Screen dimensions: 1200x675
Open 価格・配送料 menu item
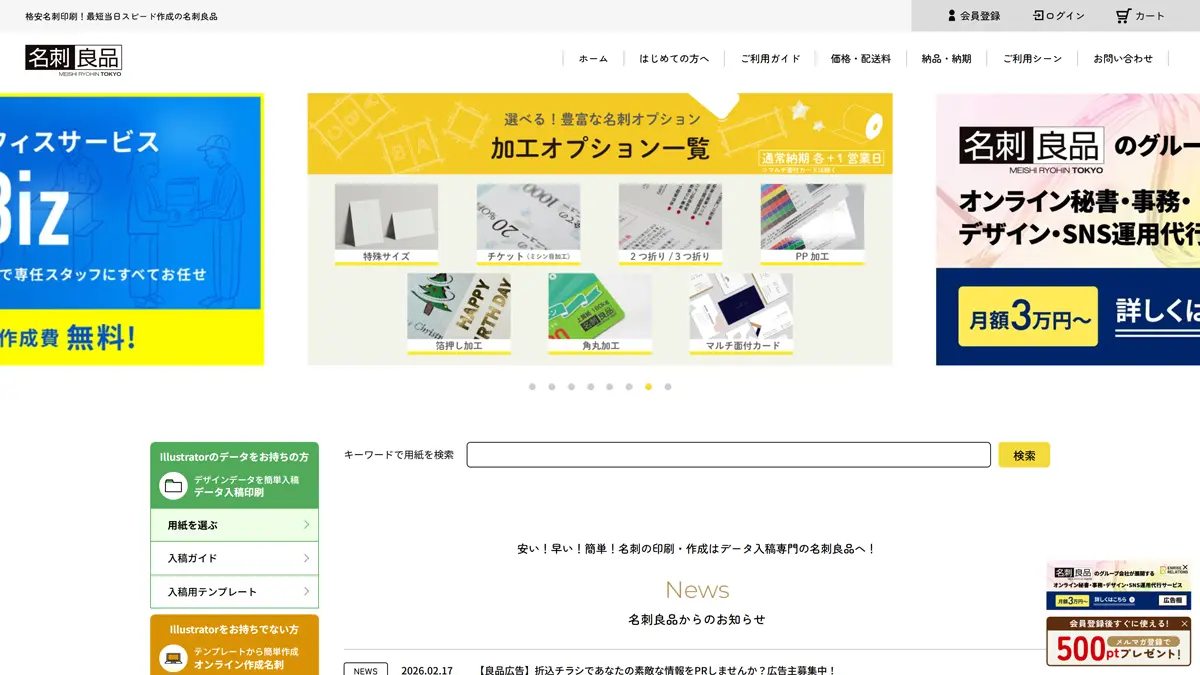(860, 59)
